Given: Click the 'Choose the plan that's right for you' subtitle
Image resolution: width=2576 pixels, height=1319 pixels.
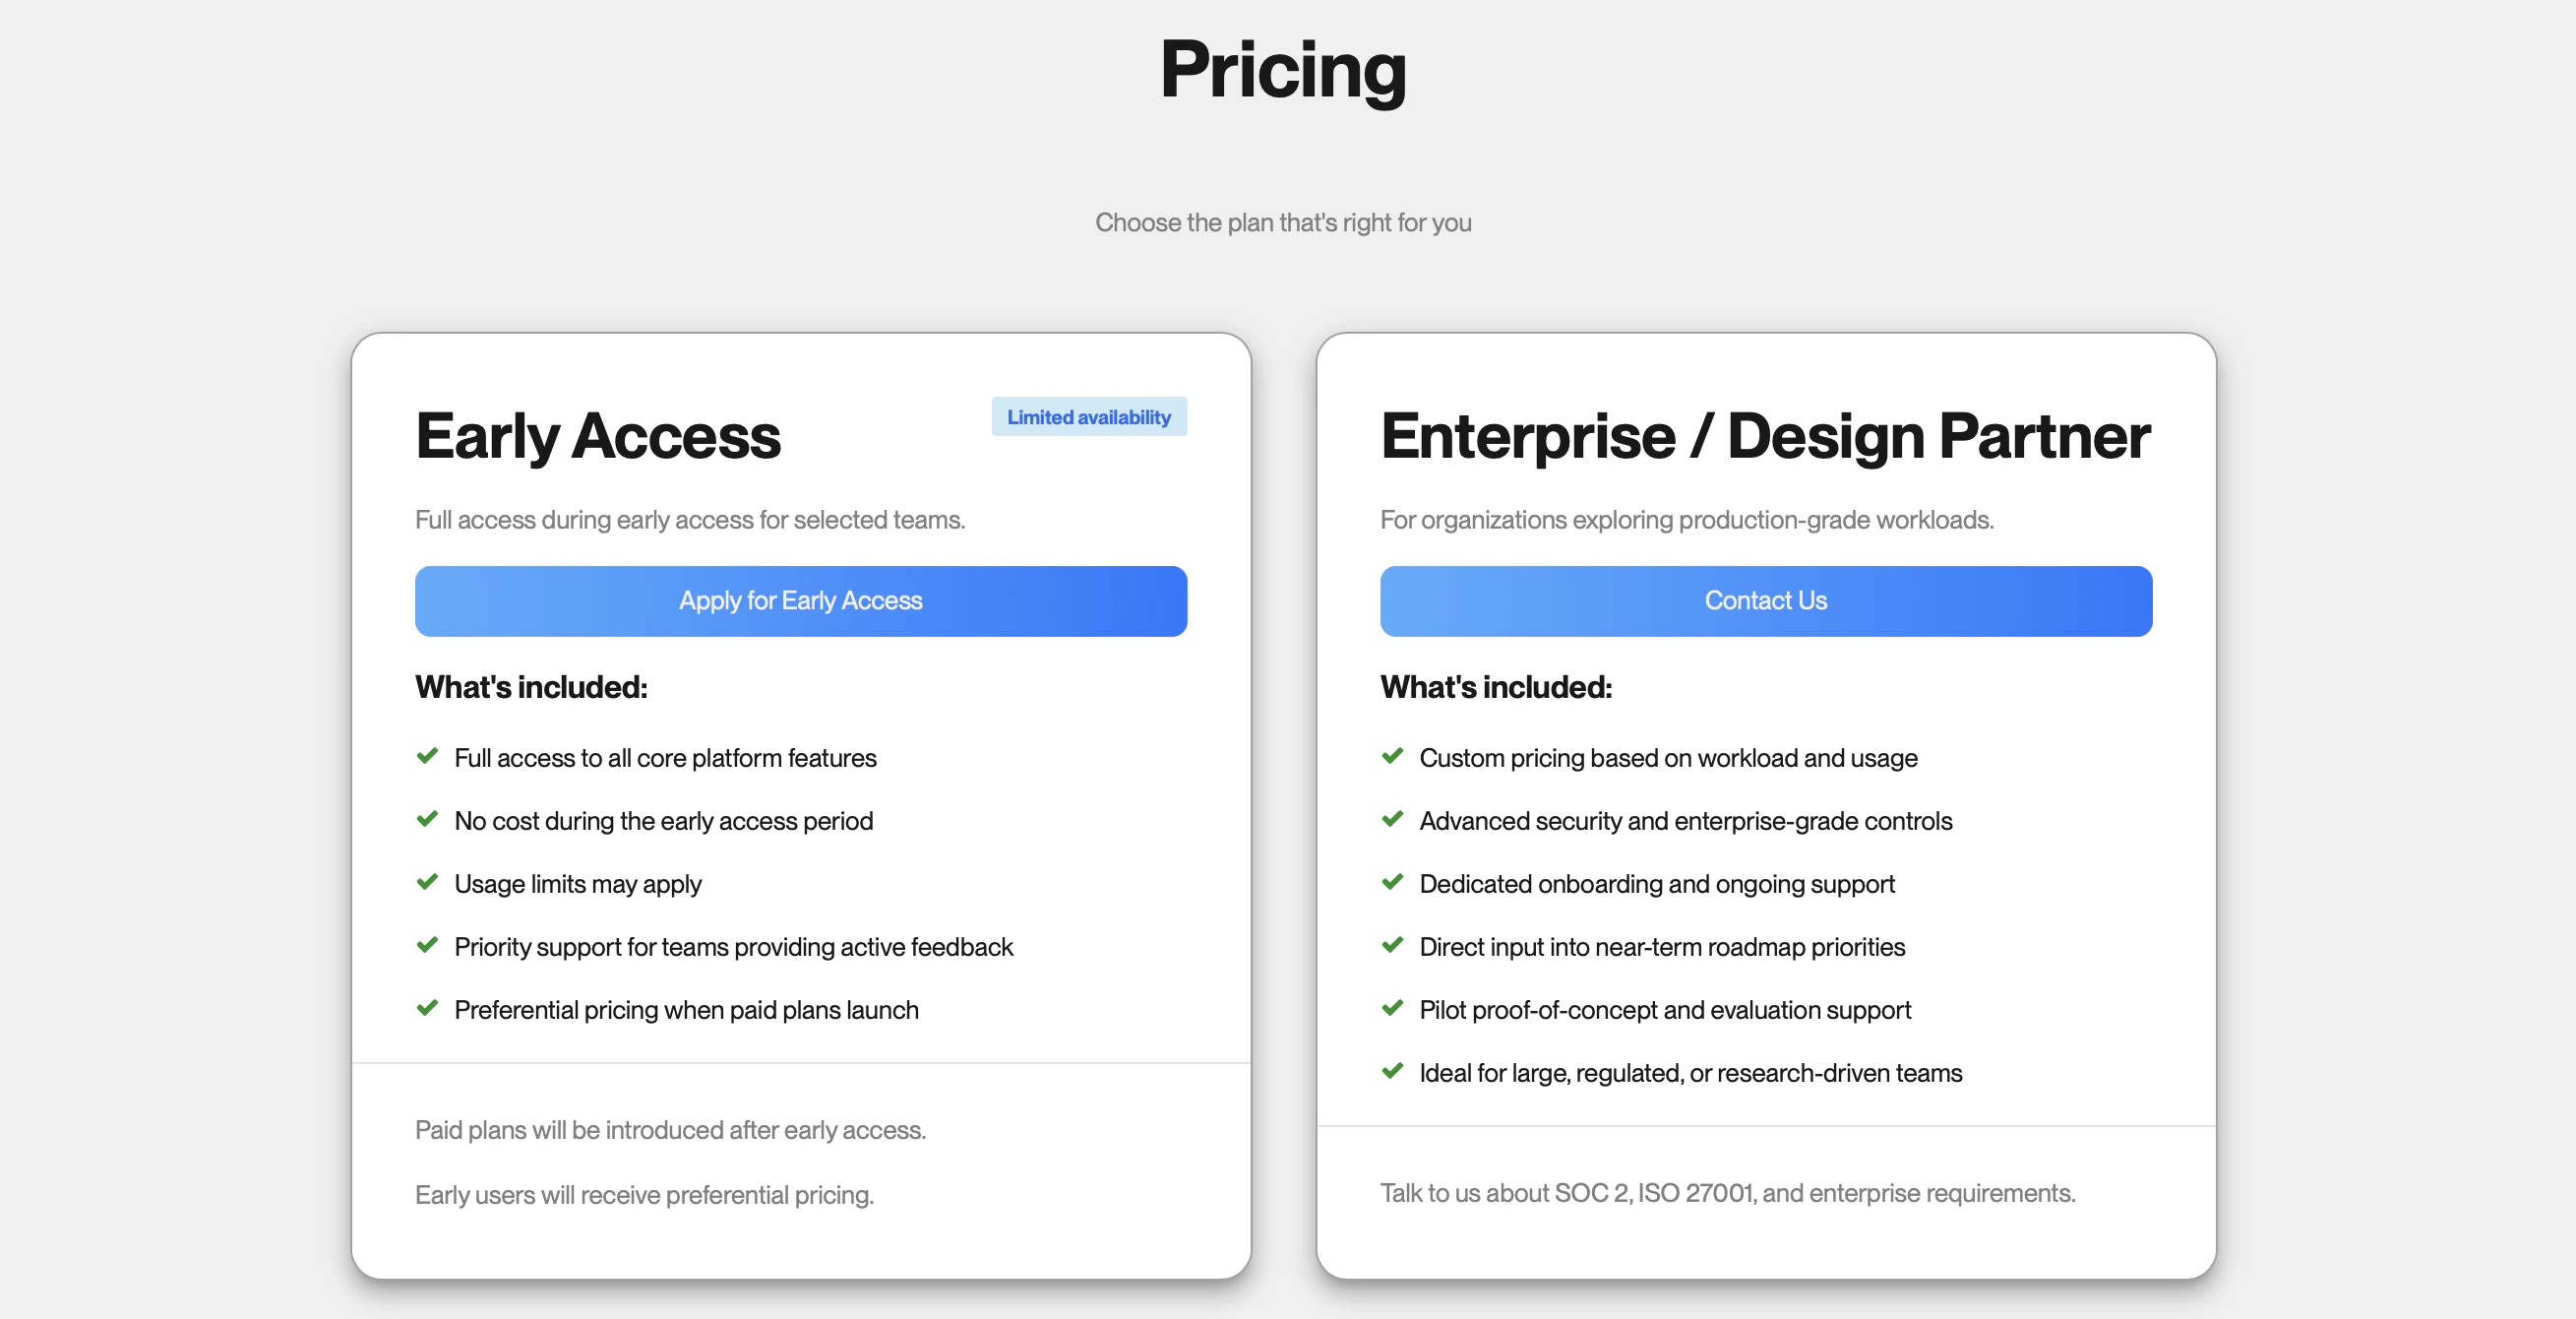Looking at the screenshot, I should click(x=1284, y=222).
